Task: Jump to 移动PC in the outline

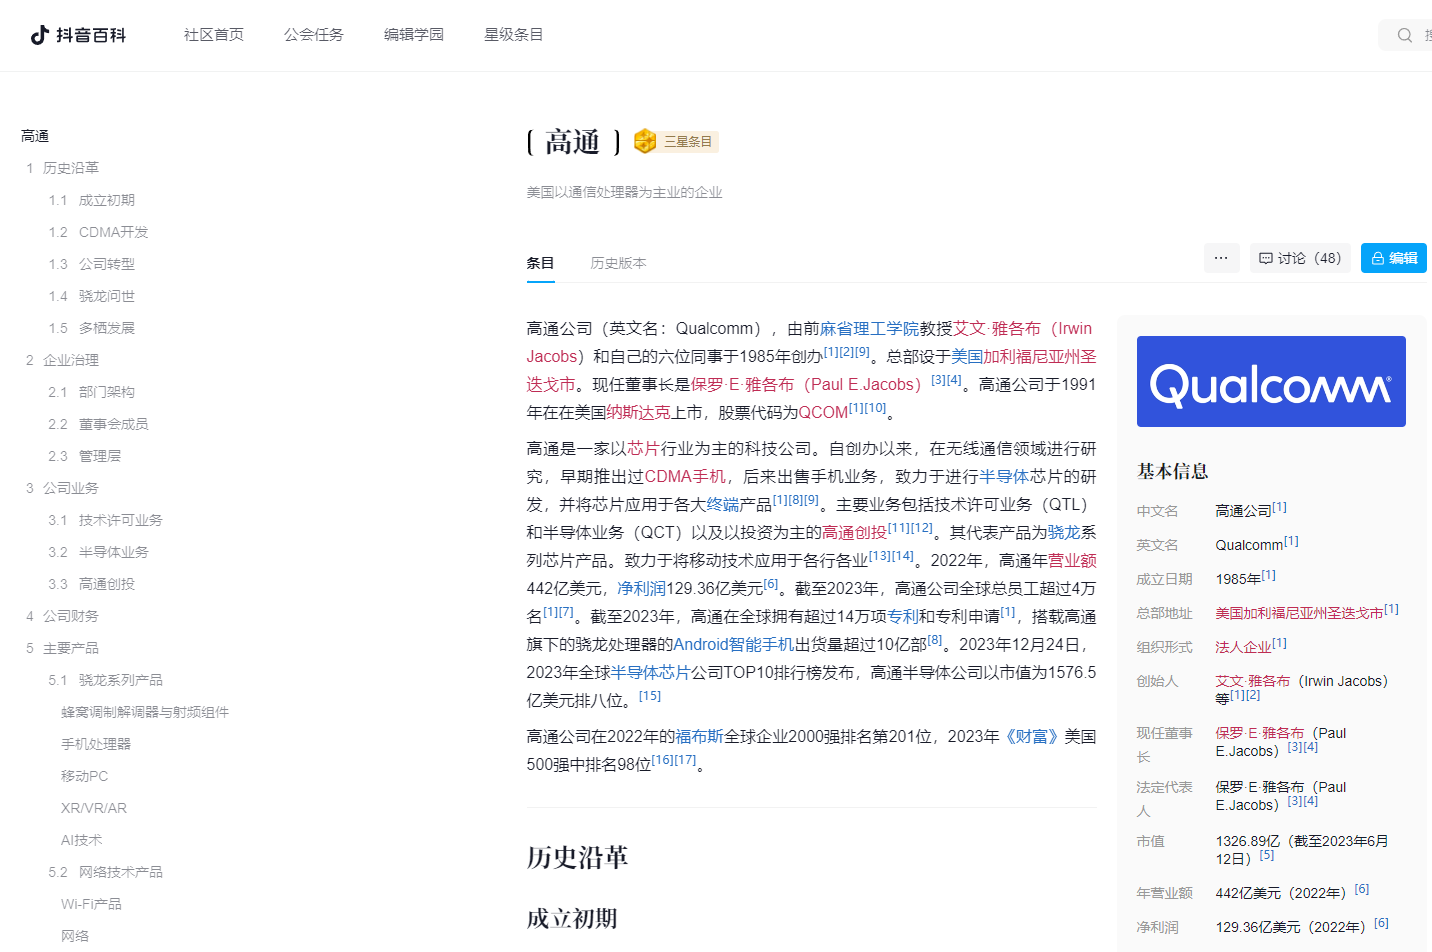Action: pos(85,776)
